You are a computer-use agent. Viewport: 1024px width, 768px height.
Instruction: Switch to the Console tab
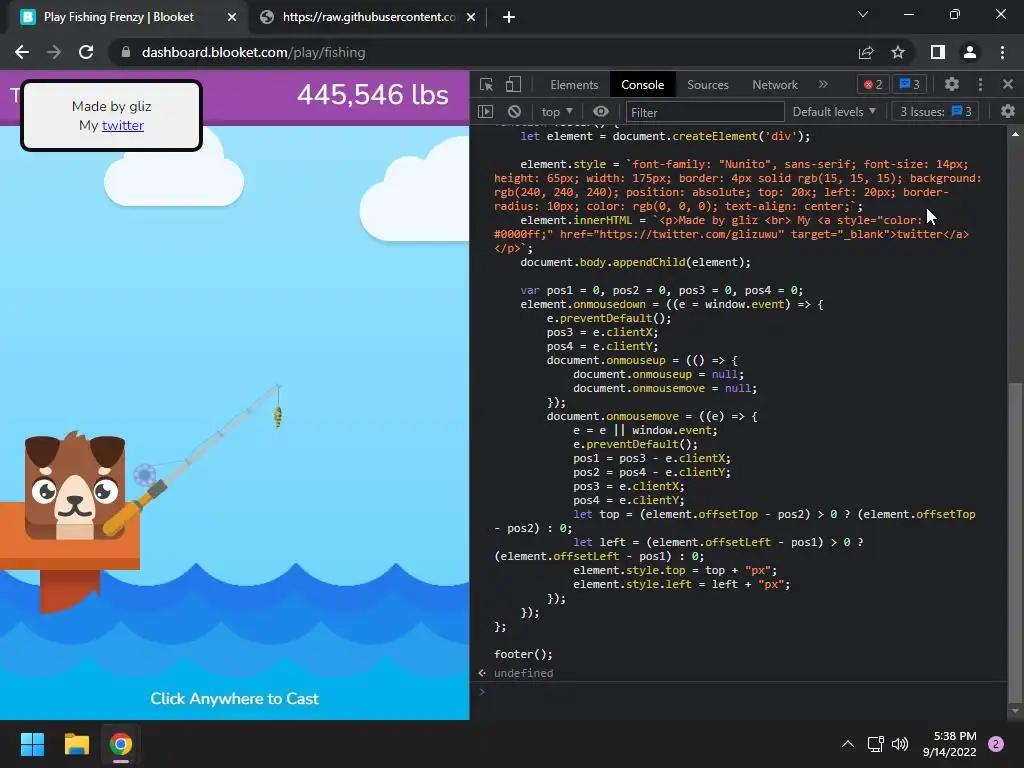click(643, 85)
